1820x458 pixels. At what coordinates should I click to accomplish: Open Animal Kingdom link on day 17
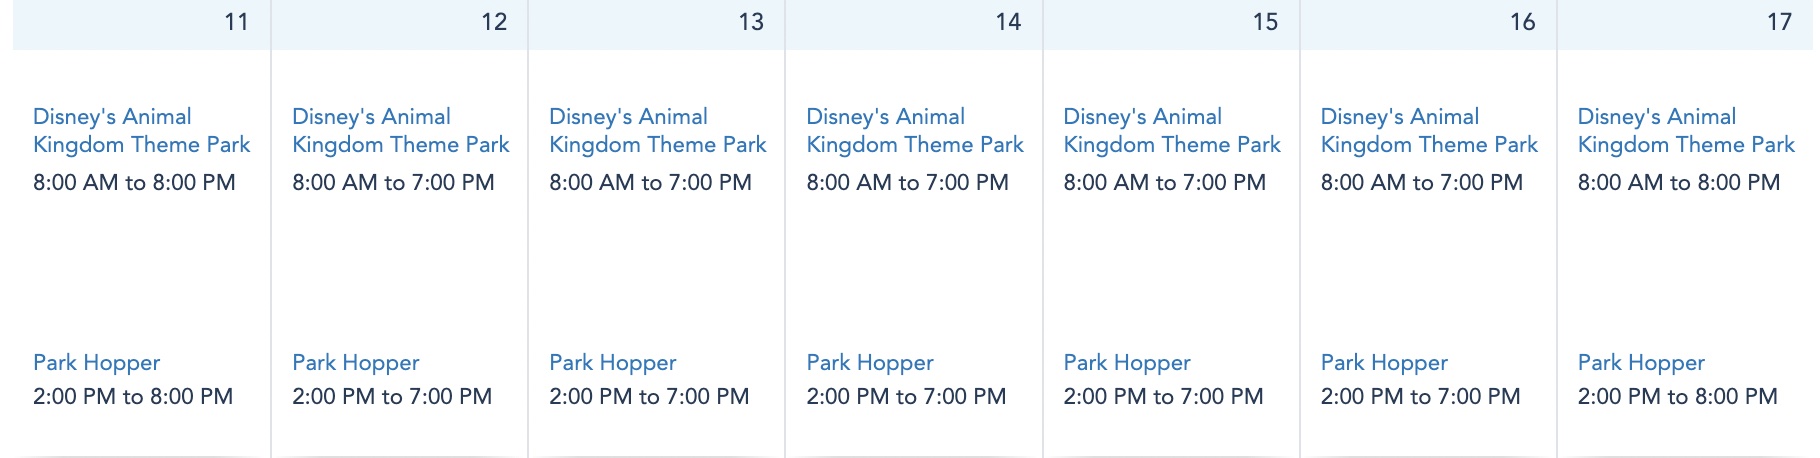(1685, 131)
